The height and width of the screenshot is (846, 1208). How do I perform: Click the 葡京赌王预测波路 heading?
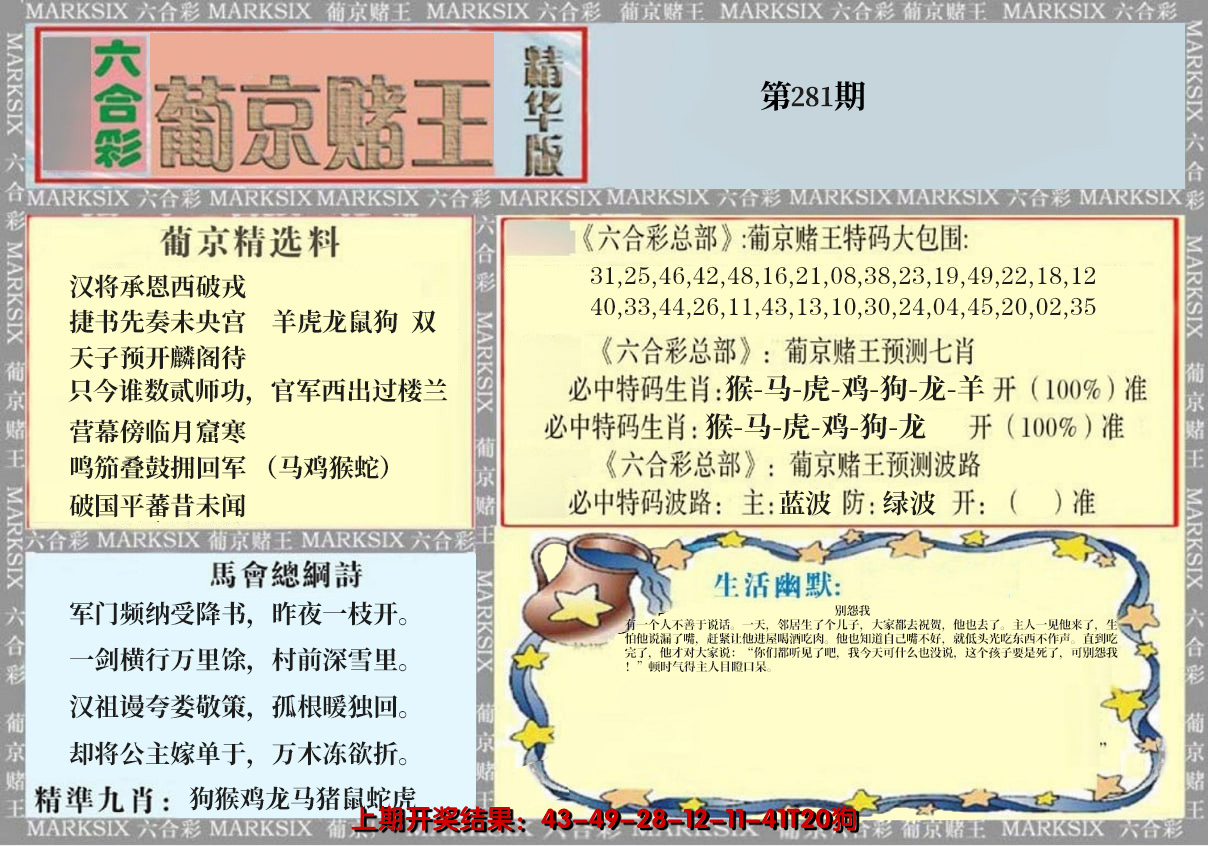pos(790,465)
